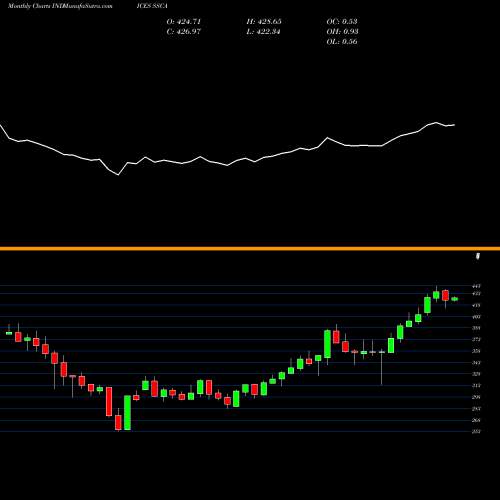Click the lowest price axis label 253
Image resolution: width=500 pixels, height=500 pixels.
click(476, 432)
